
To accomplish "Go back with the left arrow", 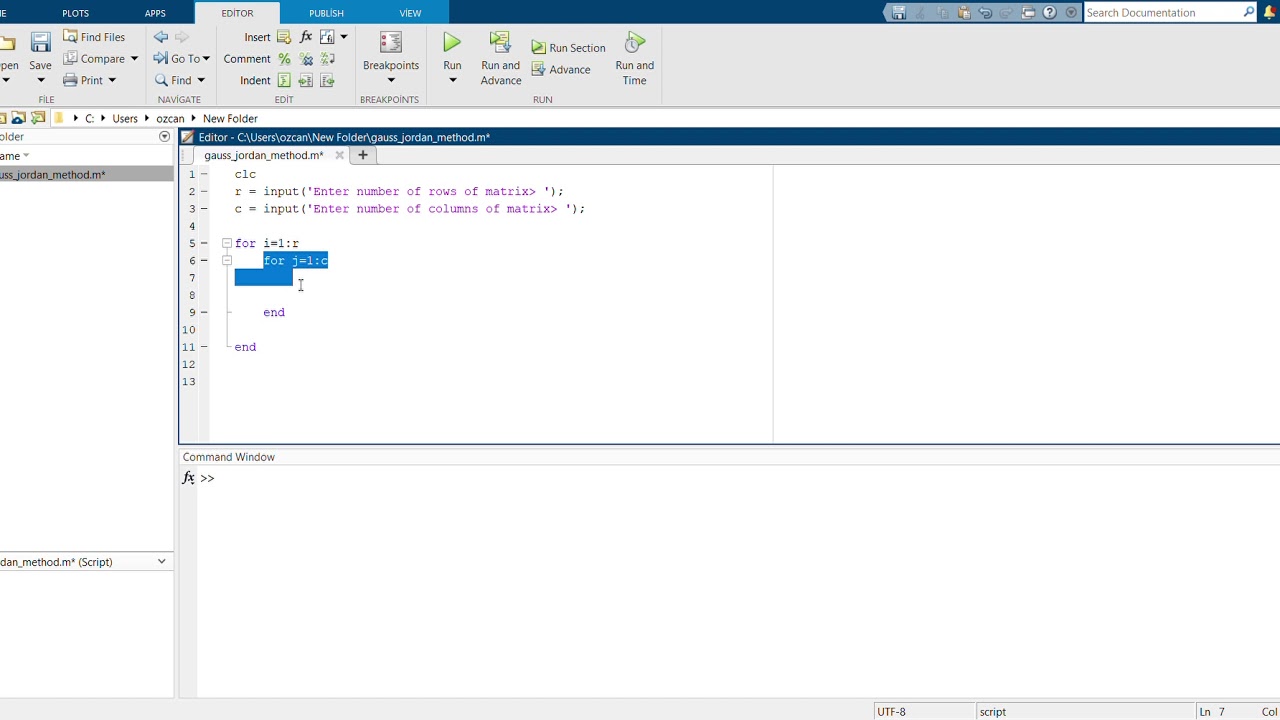I will pos(161,37).
